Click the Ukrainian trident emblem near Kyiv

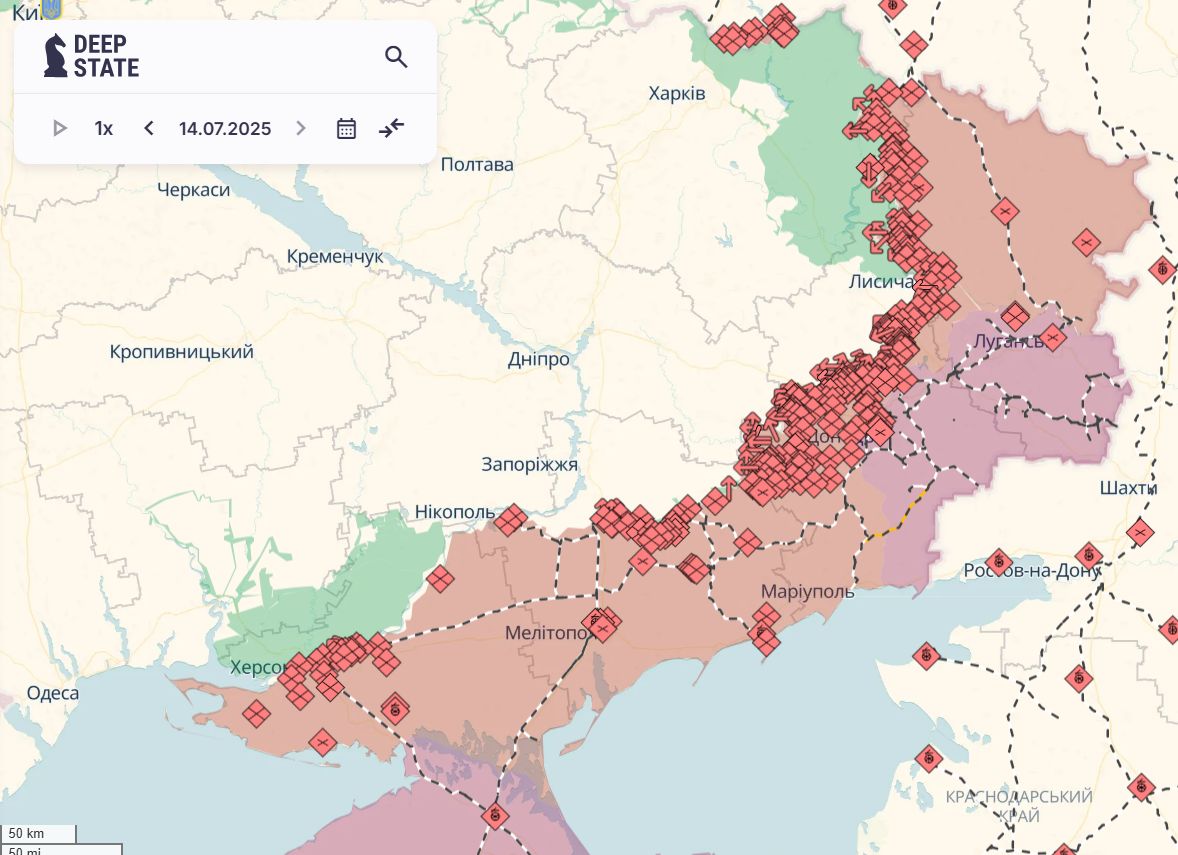click(x=51, y=9)
